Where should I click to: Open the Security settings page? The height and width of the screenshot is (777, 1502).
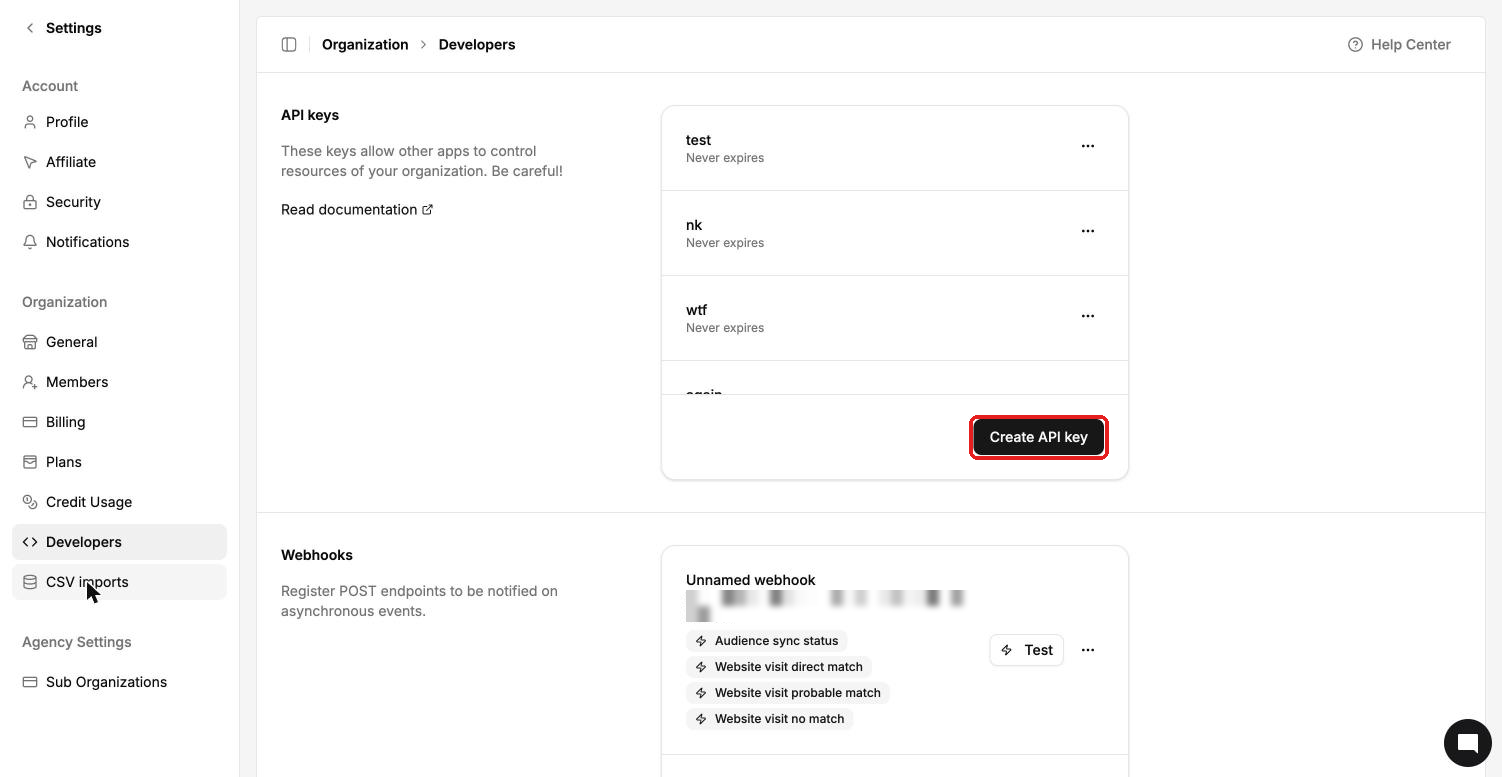coord(120,202)
